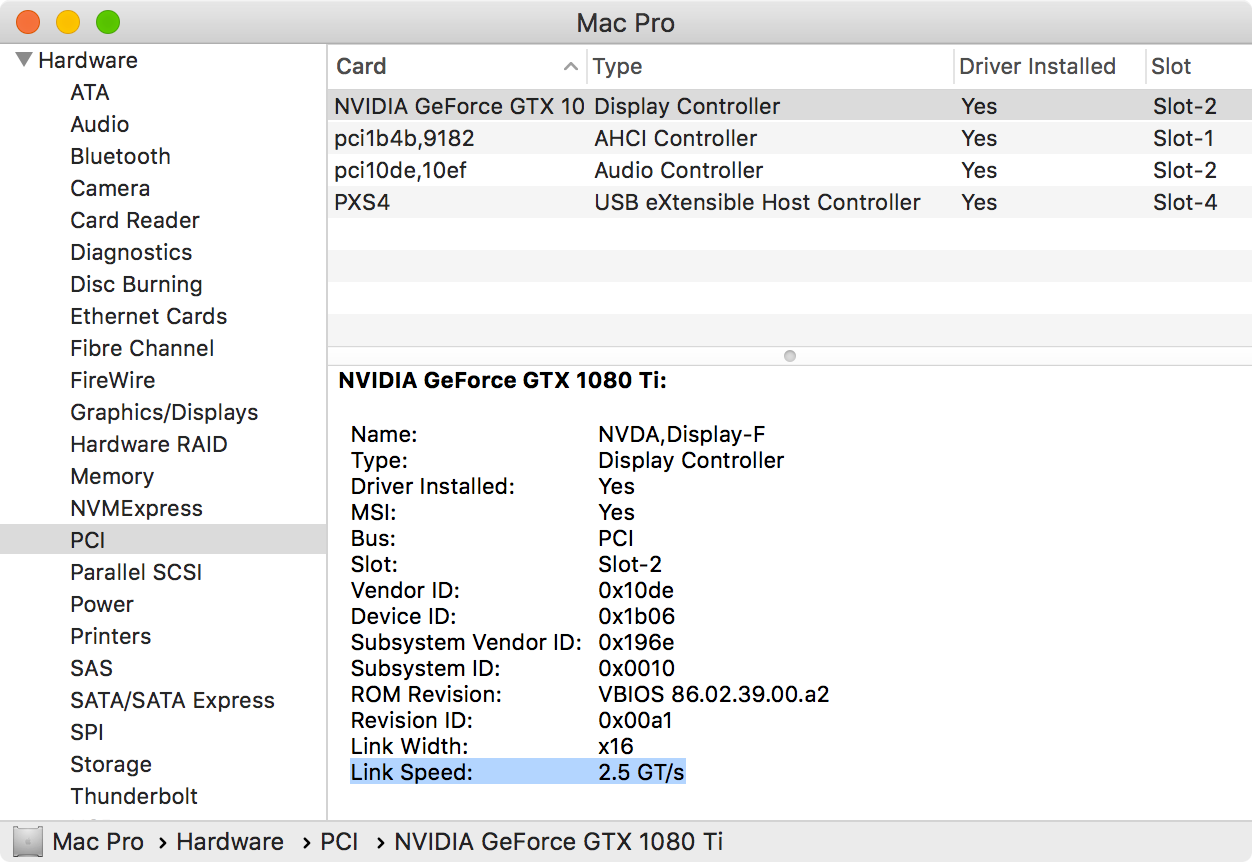Screen dimensions: 1252x862
Task: Select Diagnostics in the sidebar
Action: coord(131,252)
